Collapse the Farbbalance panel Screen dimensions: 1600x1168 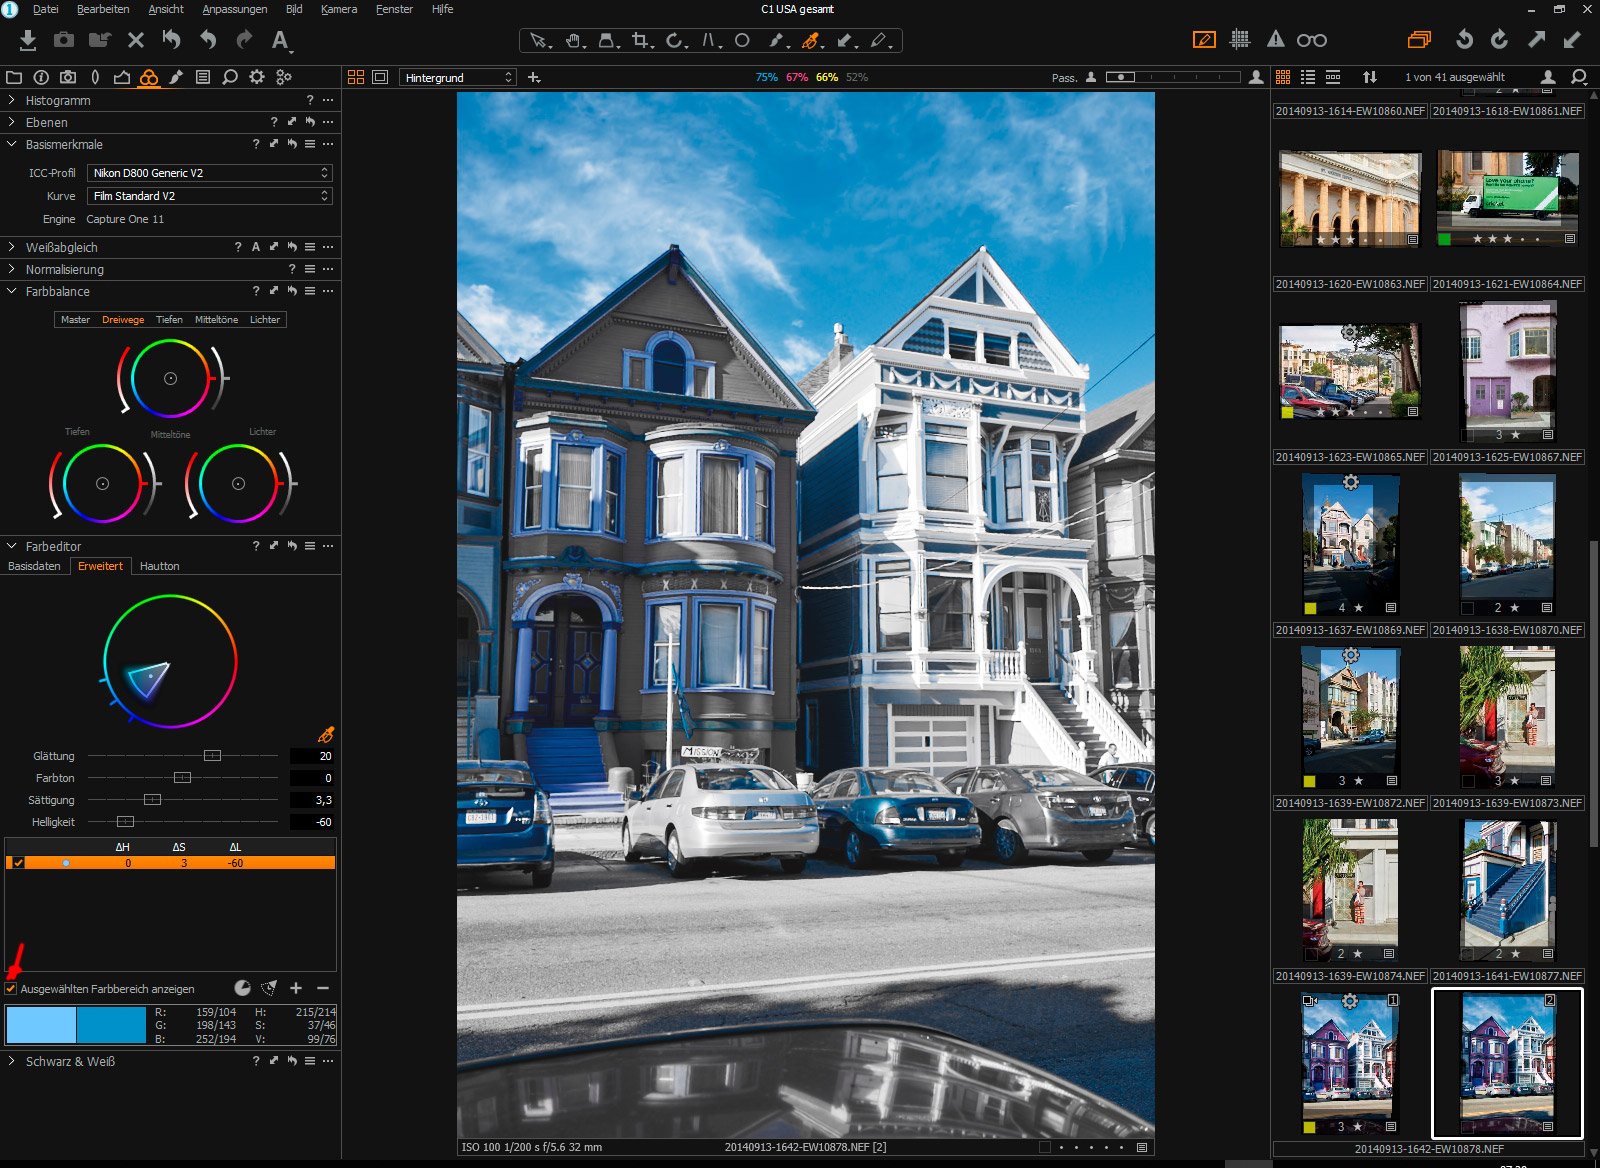pyautogui.click(x=11, y=291)
